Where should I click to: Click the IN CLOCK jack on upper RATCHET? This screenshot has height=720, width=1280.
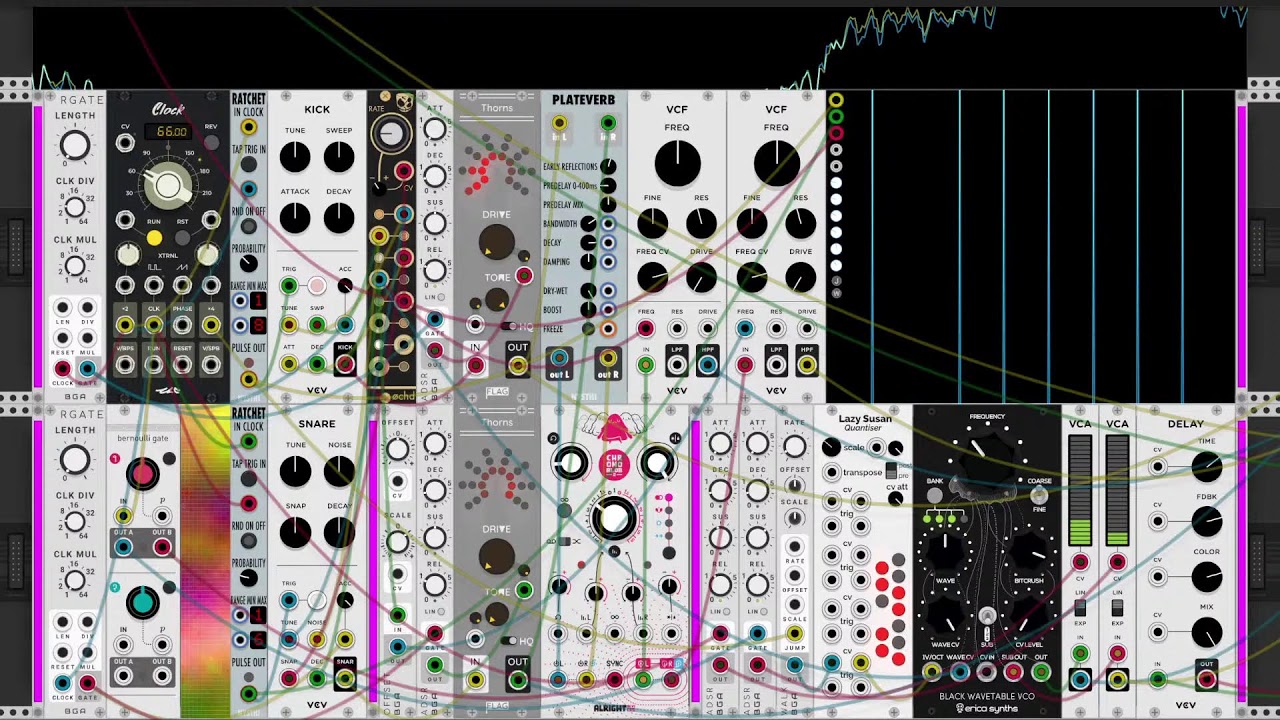coord(248,128)
